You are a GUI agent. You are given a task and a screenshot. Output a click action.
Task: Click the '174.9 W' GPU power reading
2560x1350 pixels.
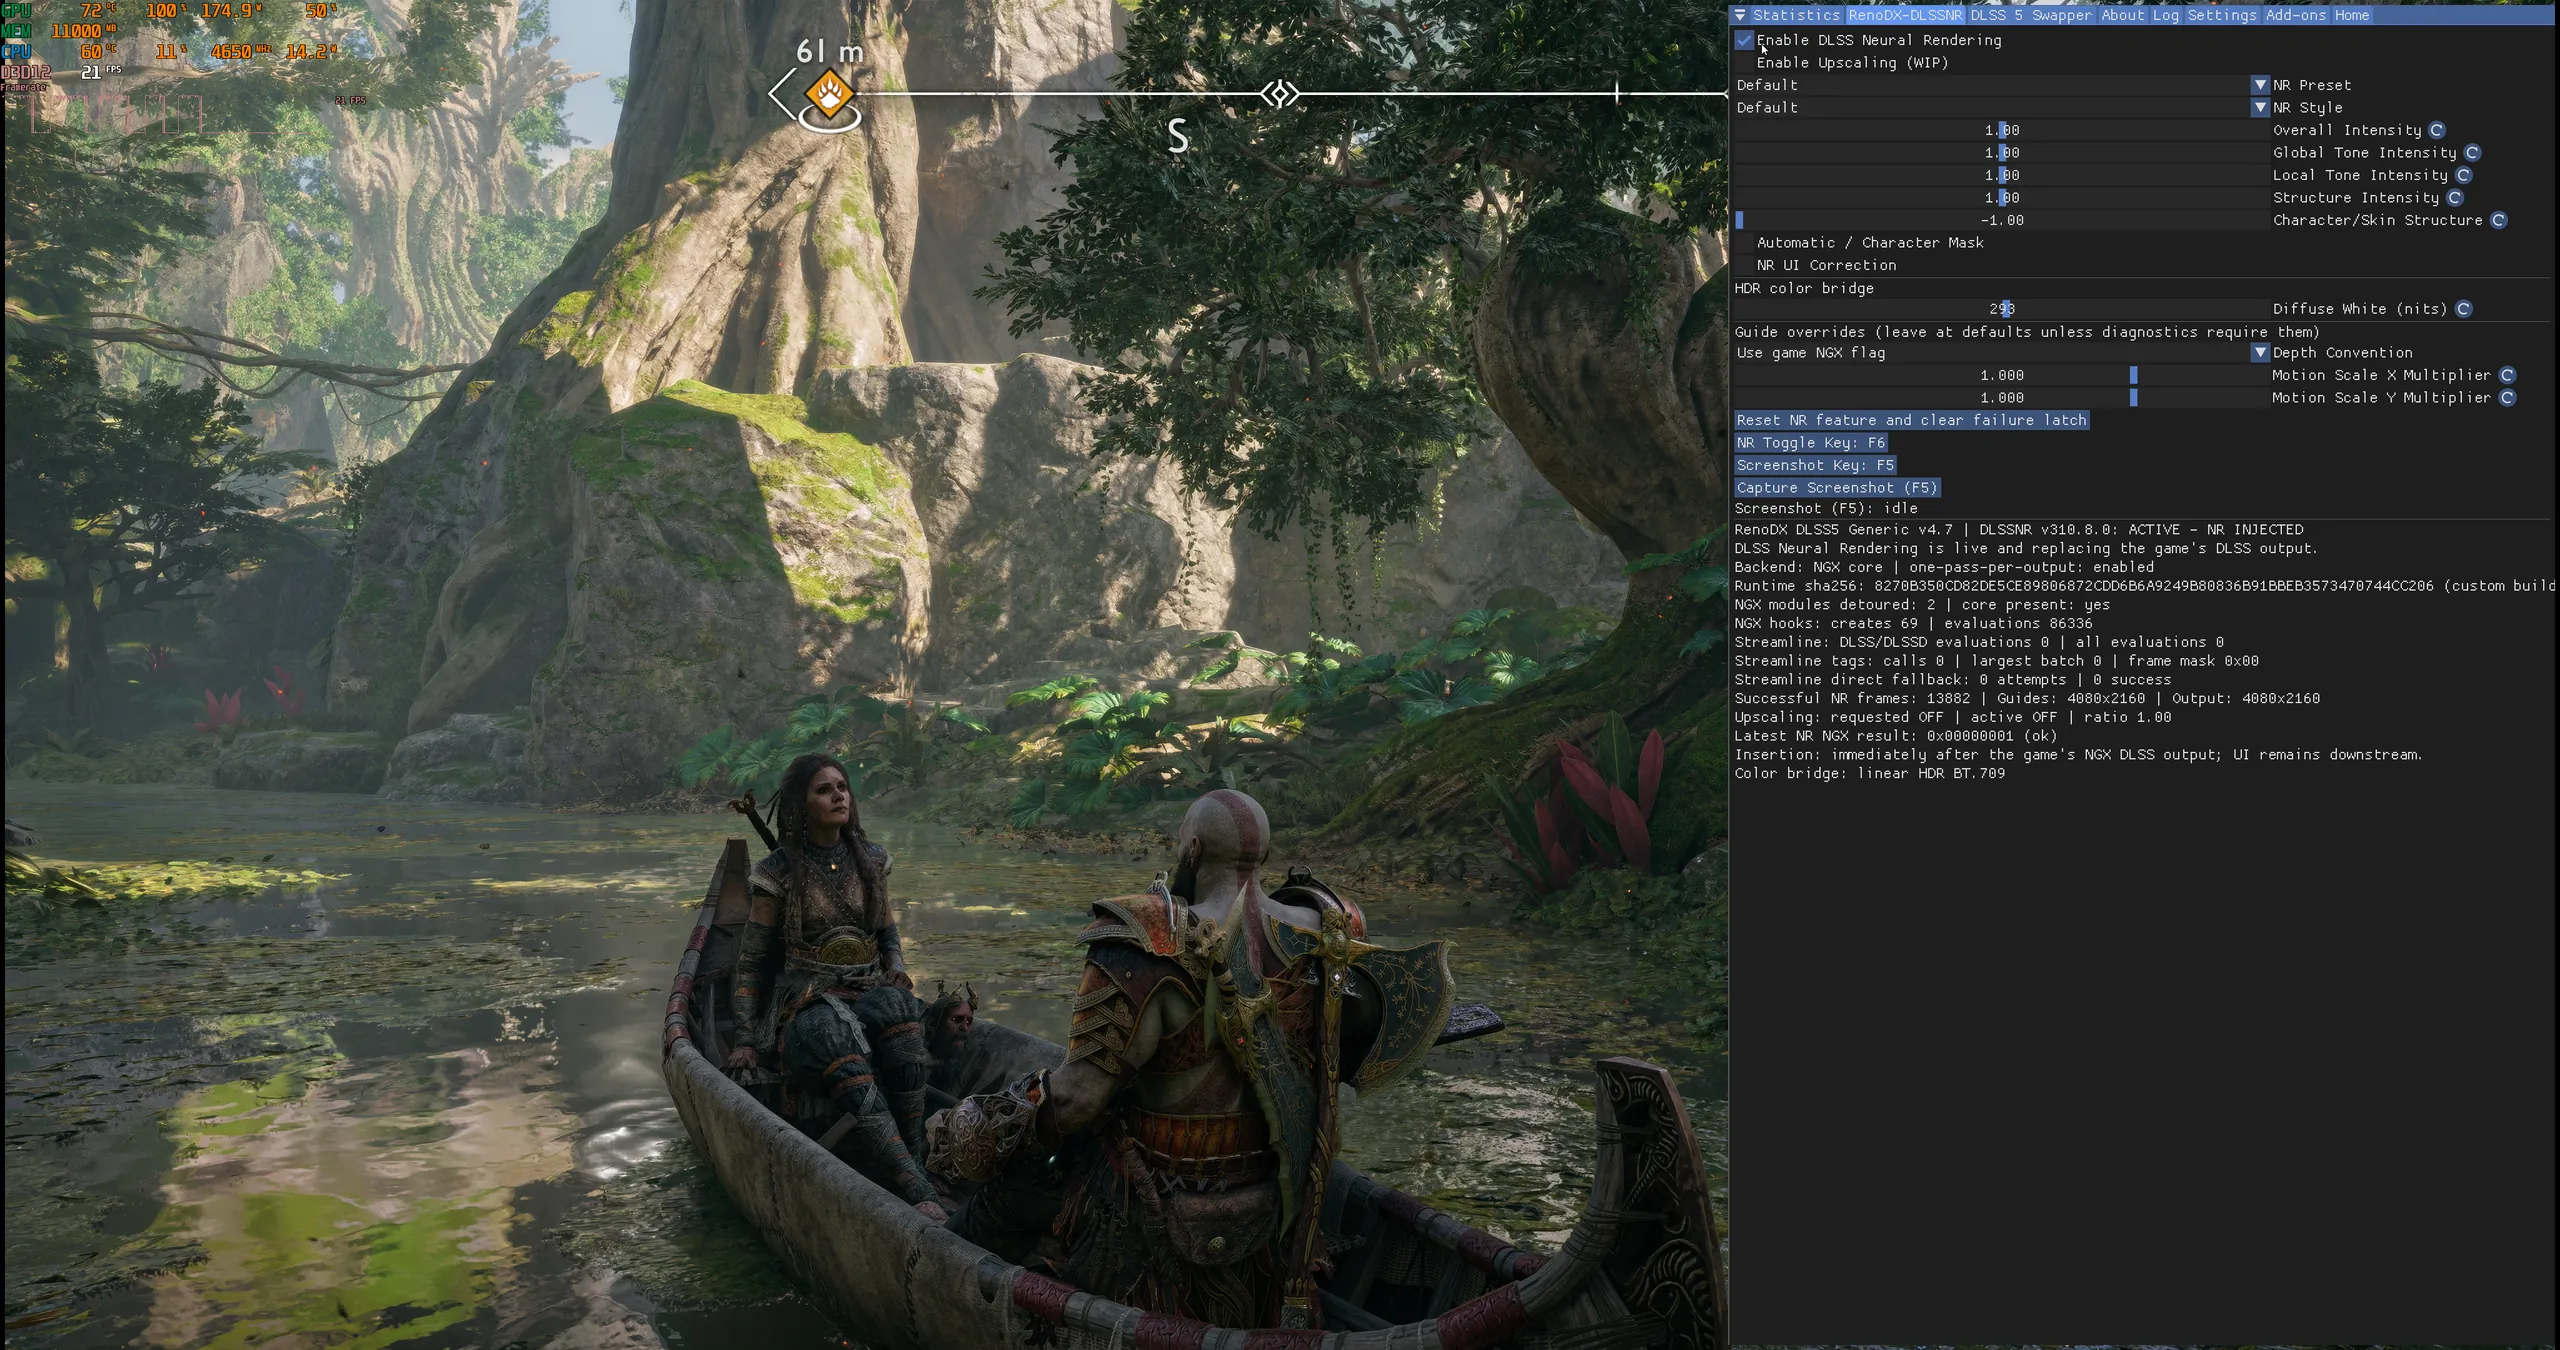[232, 11]
